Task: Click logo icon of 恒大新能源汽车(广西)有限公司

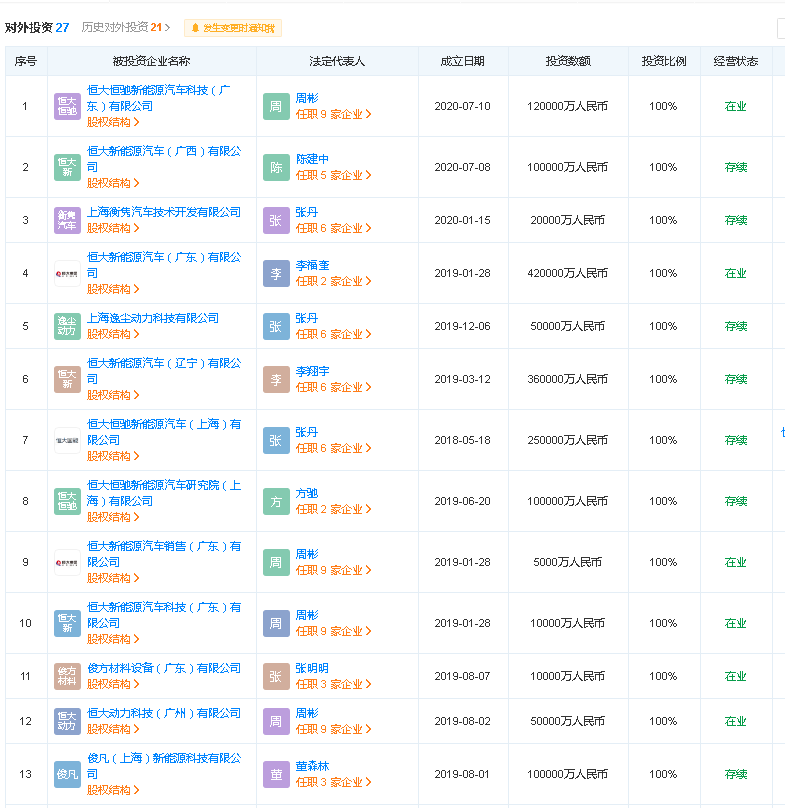Action: click(x=67, y=167)
